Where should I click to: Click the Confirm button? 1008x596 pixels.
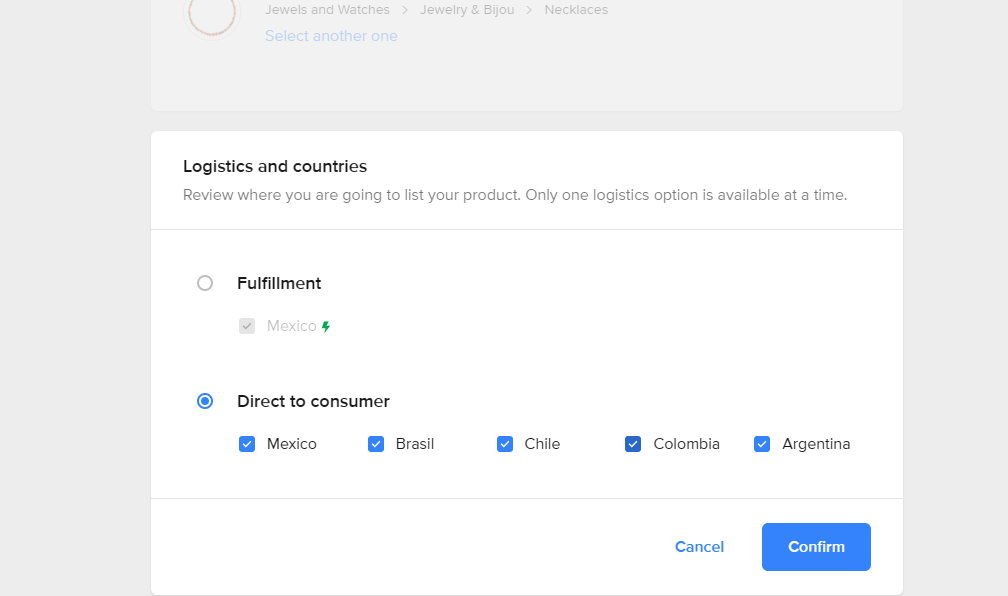click(x=816, y=546)
